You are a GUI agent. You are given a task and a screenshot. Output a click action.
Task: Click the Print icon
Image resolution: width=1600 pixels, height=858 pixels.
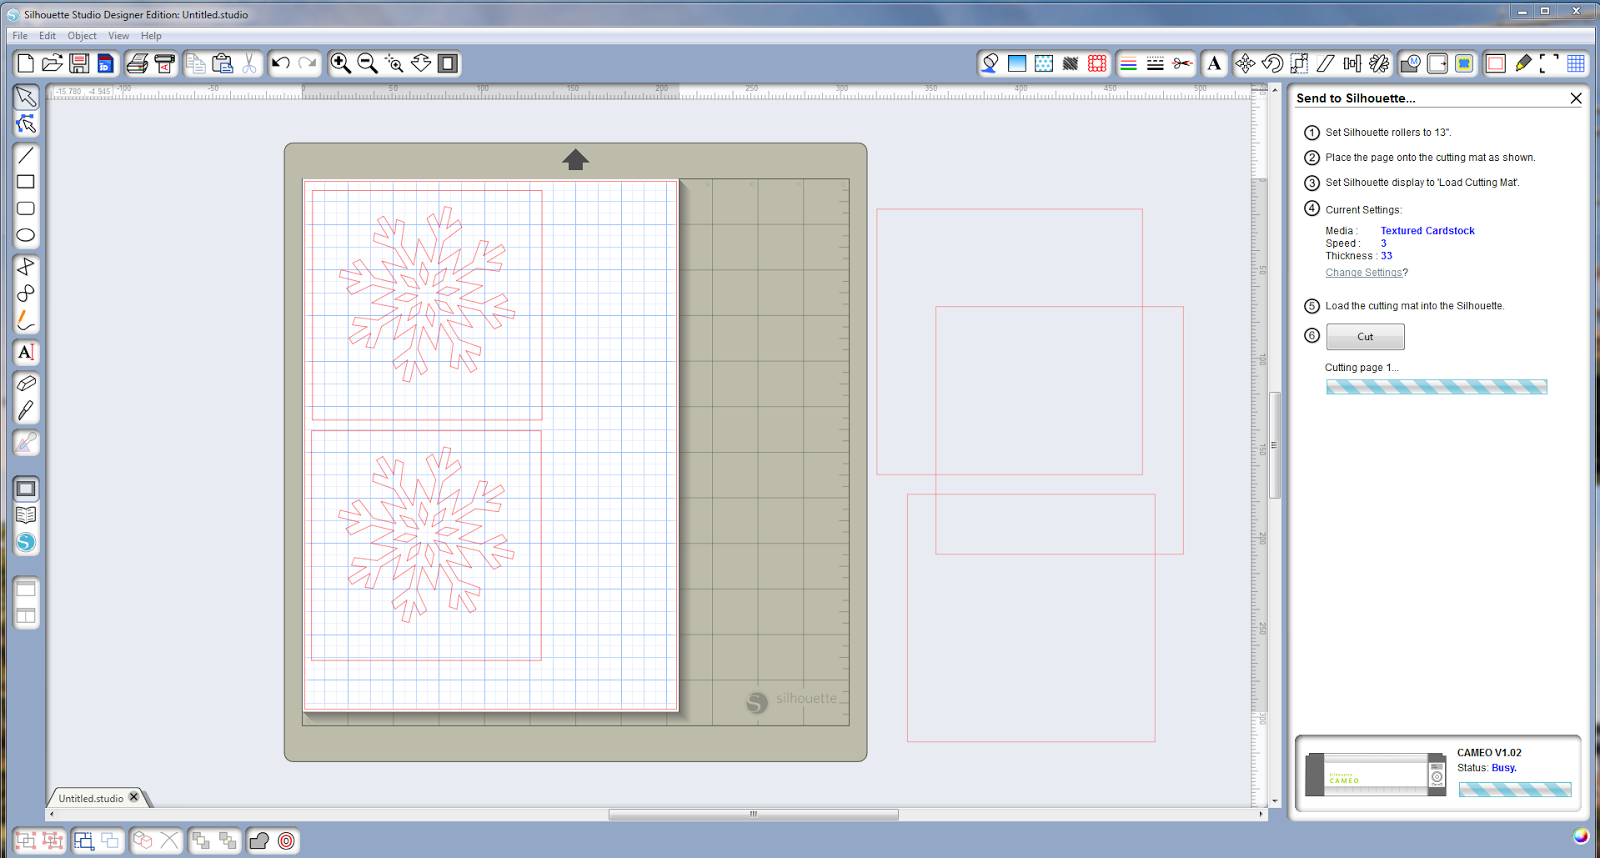pyautogui.click(x=137, y=63)
